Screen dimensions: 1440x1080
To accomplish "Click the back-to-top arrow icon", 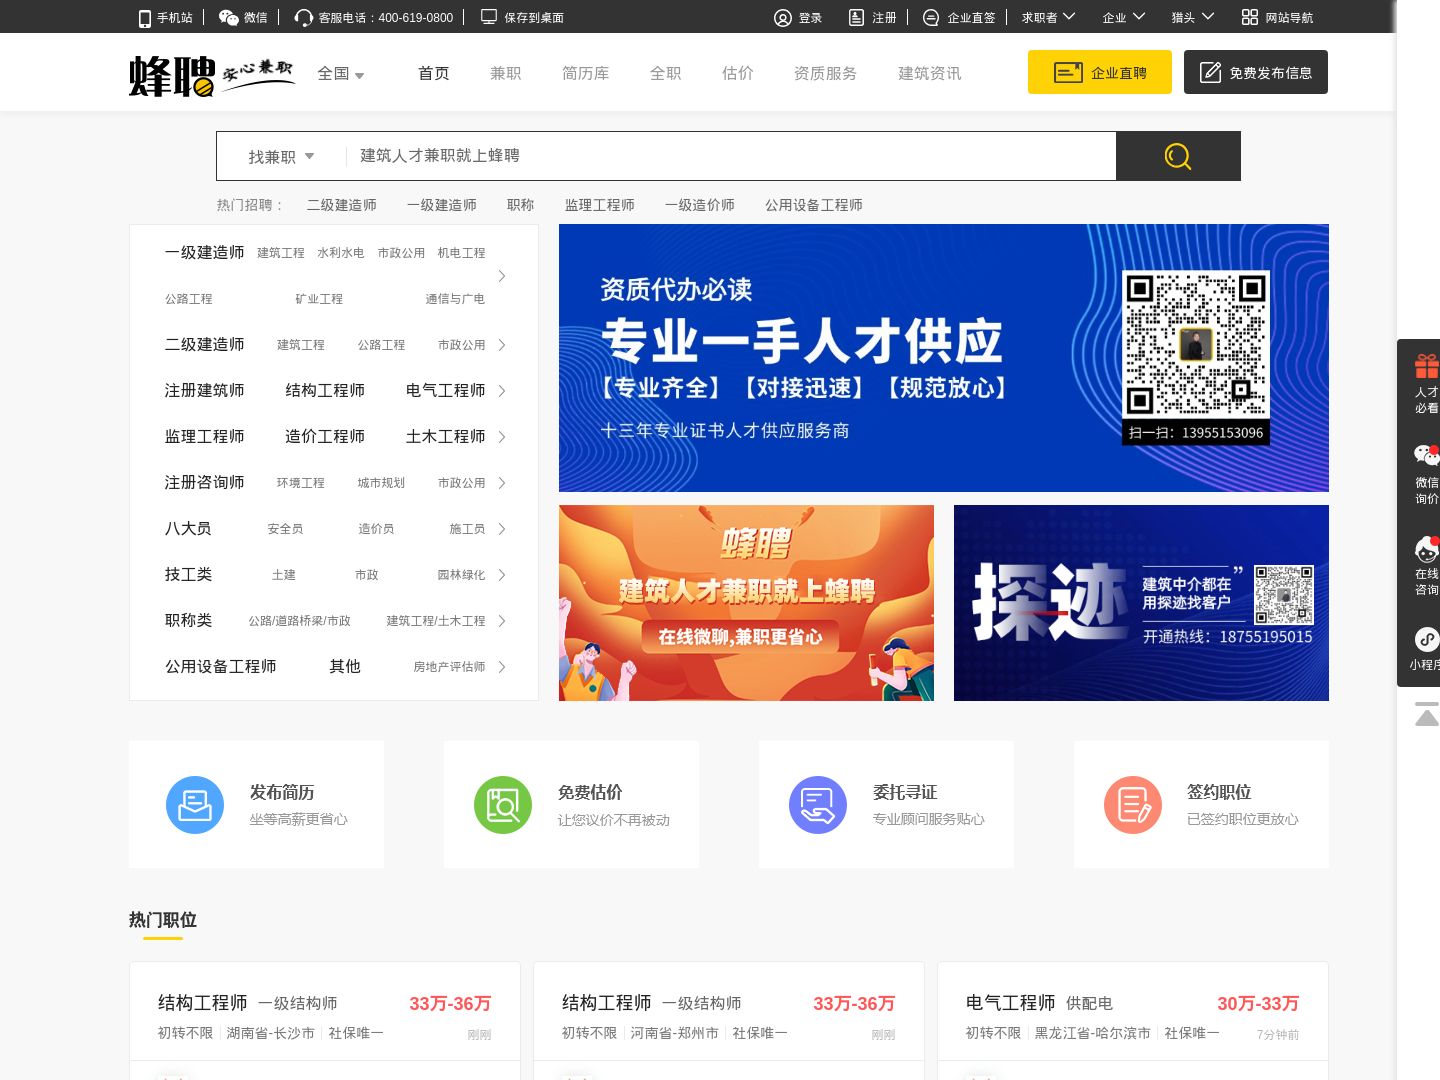I will [1426, 714].
